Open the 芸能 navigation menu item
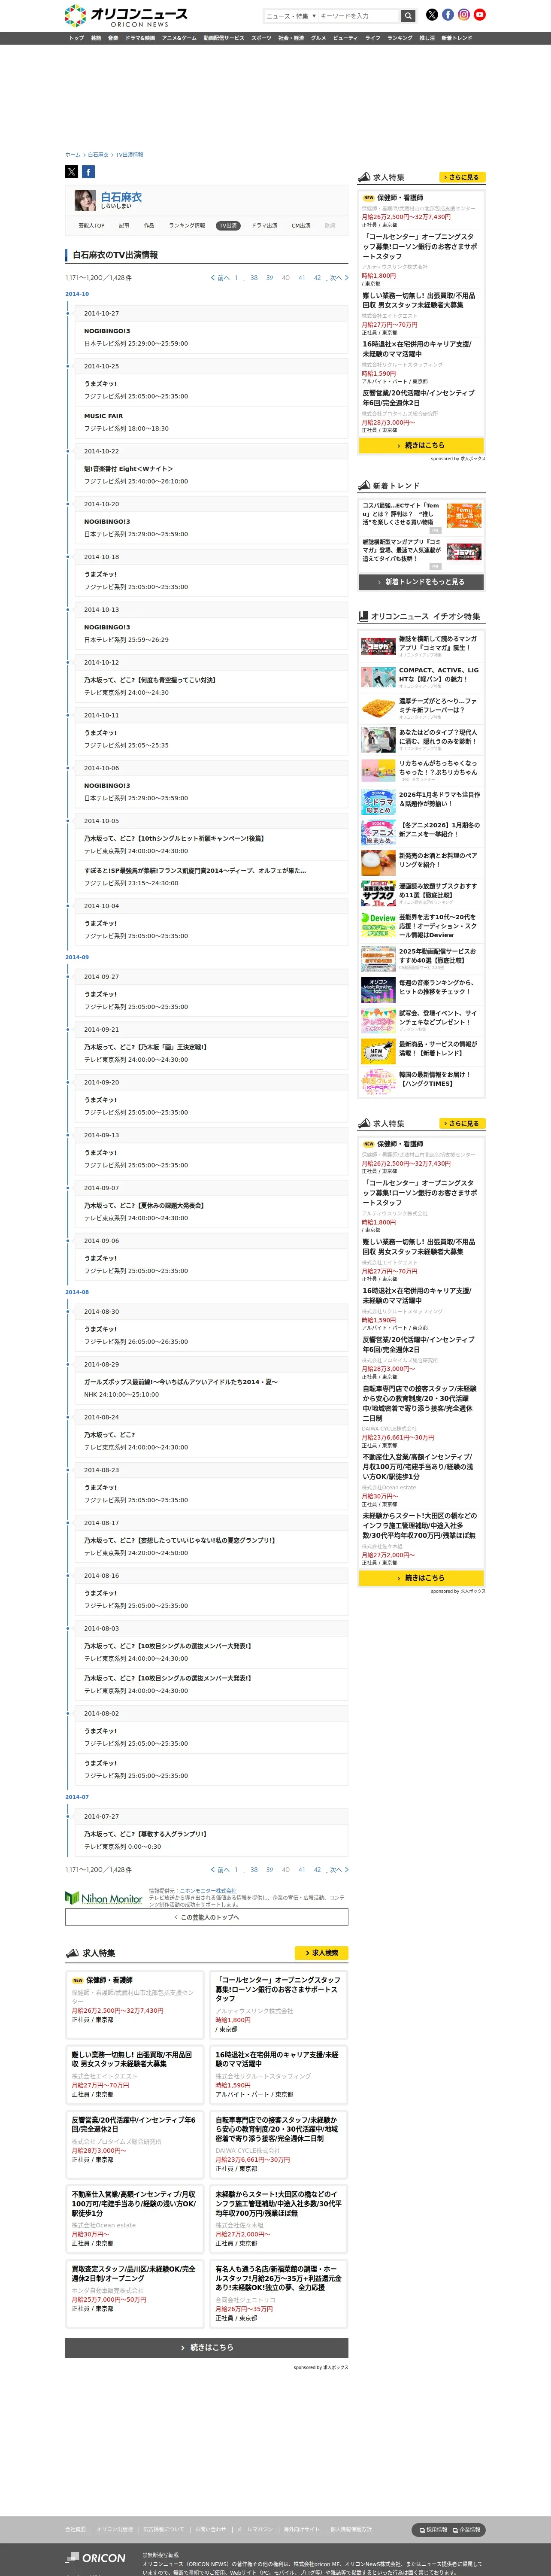 click(96, 38)
